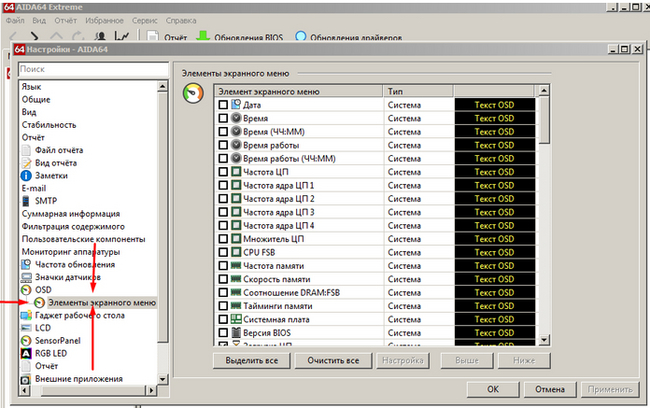Click the Гаджет рабочего стола icon
The image size is (650, 408).
click(27, 315)
